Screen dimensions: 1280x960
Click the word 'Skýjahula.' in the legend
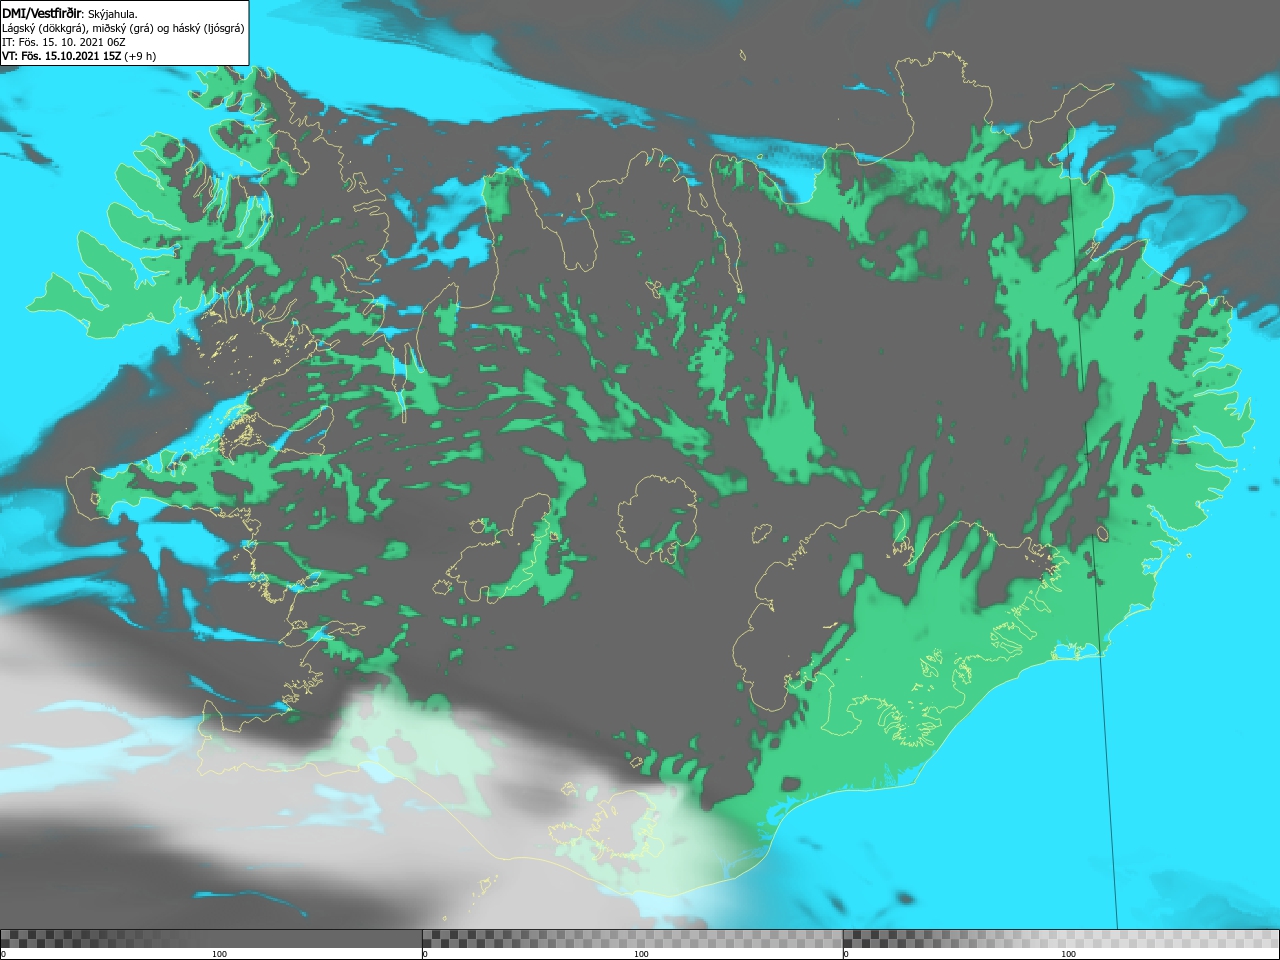[x=112, y=14]
